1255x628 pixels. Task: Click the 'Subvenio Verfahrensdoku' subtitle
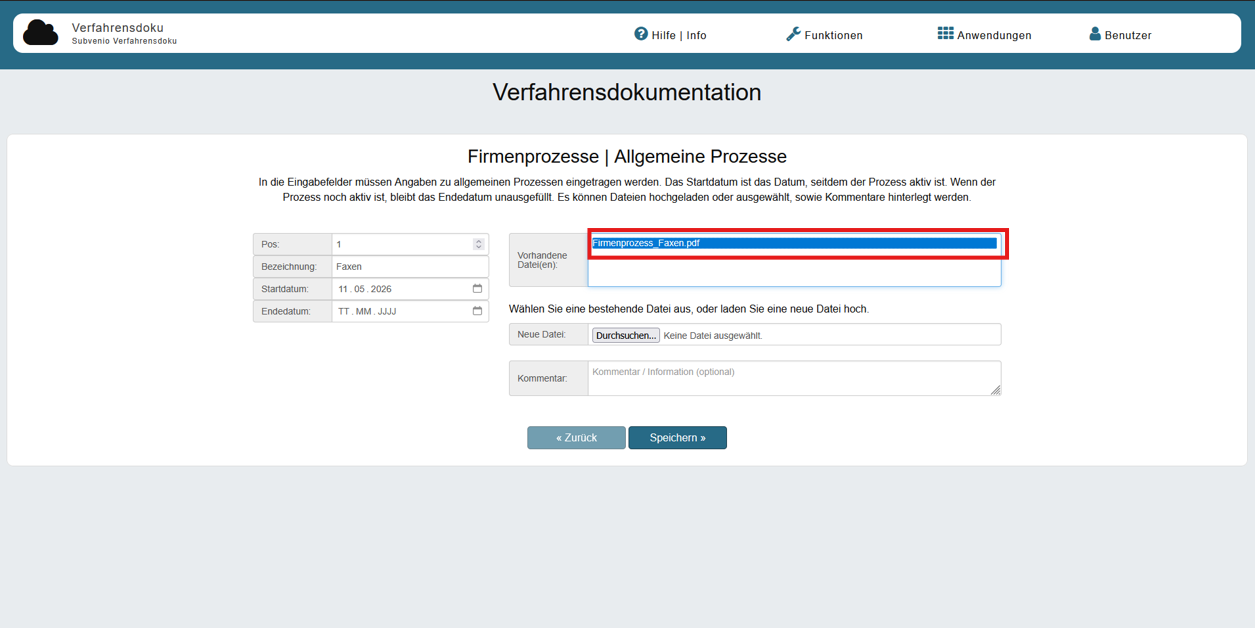coord(124,42)
